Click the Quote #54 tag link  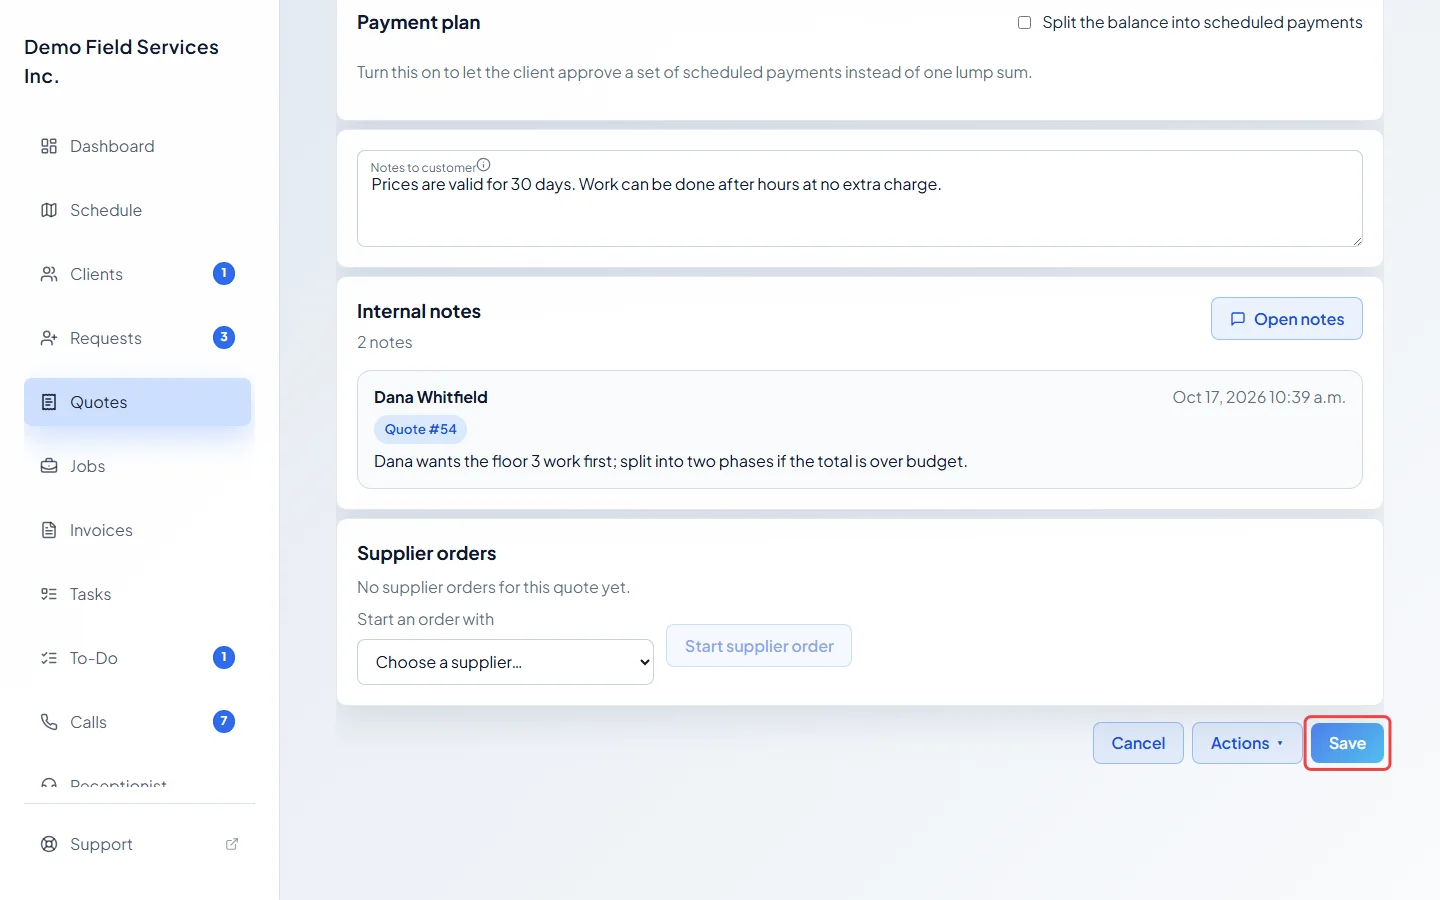click(420, 429)
